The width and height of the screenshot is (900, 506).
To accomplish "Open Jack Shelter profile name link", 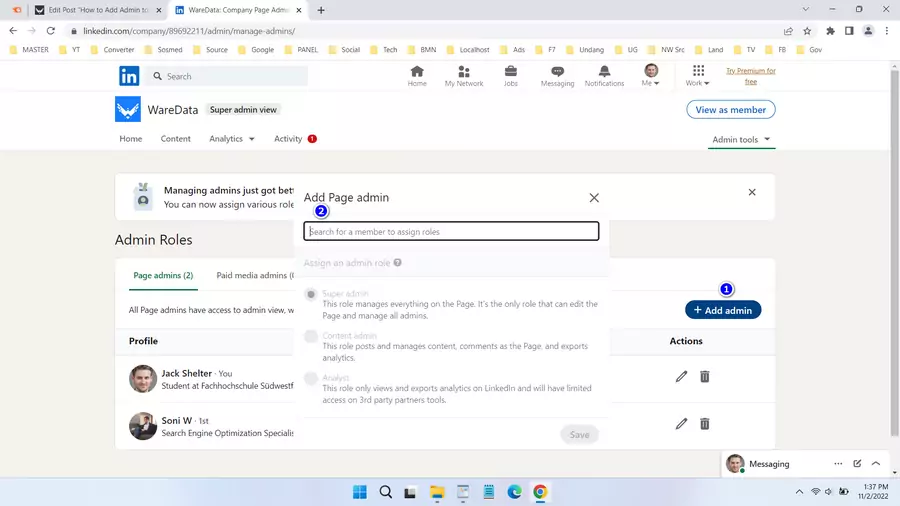I will (x=187, y=373).
